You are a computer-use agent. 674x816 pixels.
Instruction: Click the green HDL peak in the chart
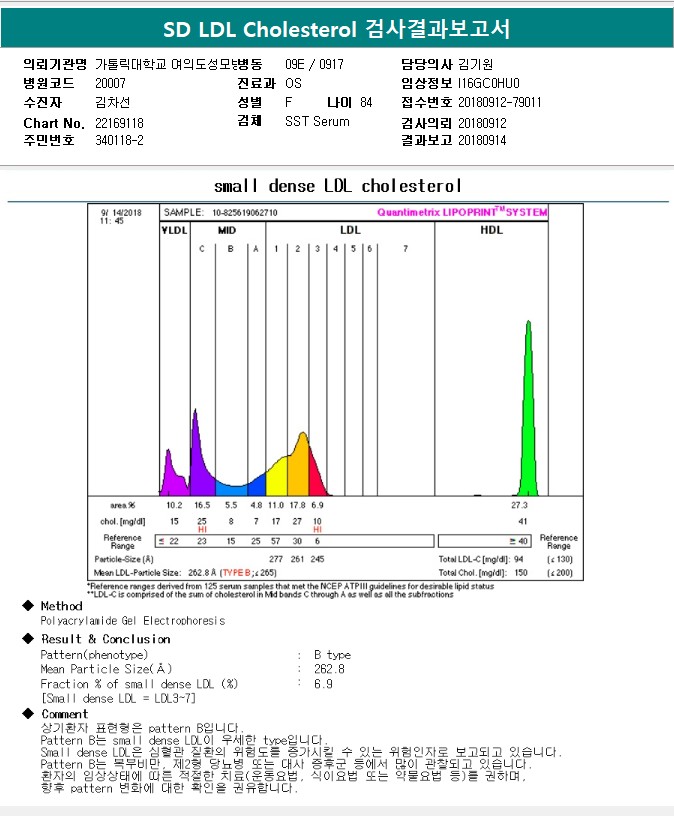(x=528, y=416)
